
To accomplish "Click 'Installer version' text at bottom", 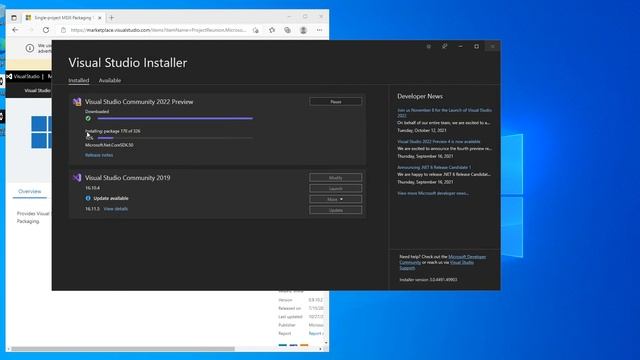I will [428, 280].
